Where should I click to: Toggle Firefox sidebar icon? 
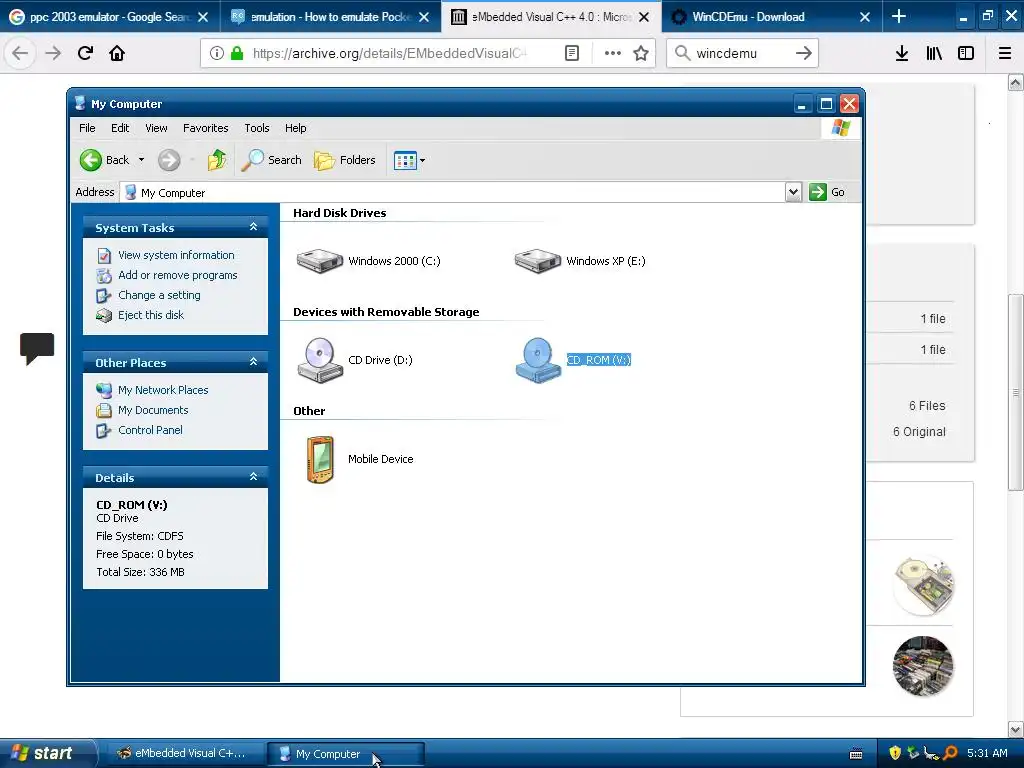click(x=966, y=53)
